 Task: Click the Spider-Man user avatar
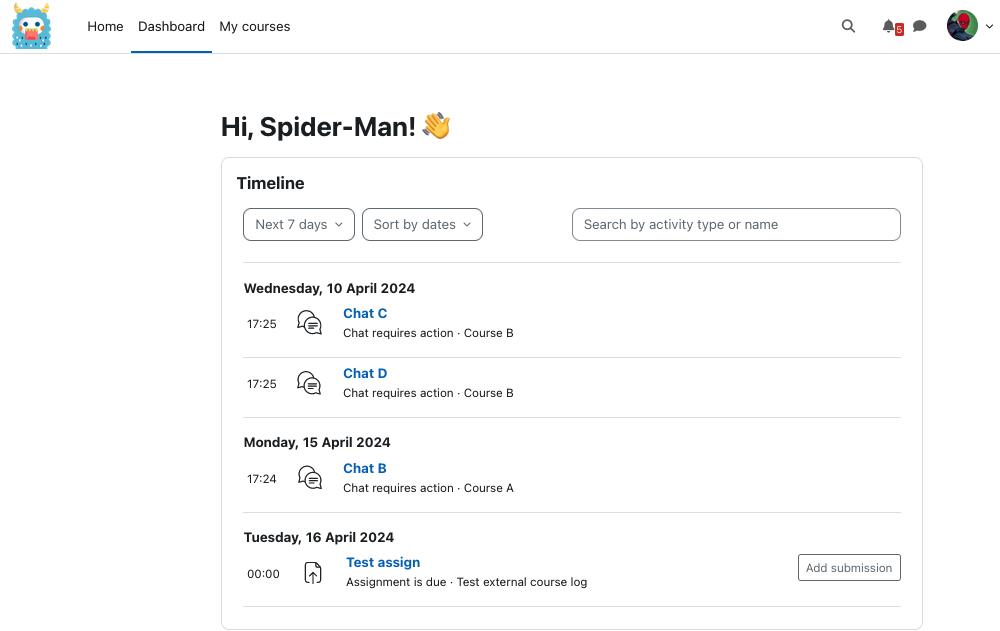[x=962, y=26]
